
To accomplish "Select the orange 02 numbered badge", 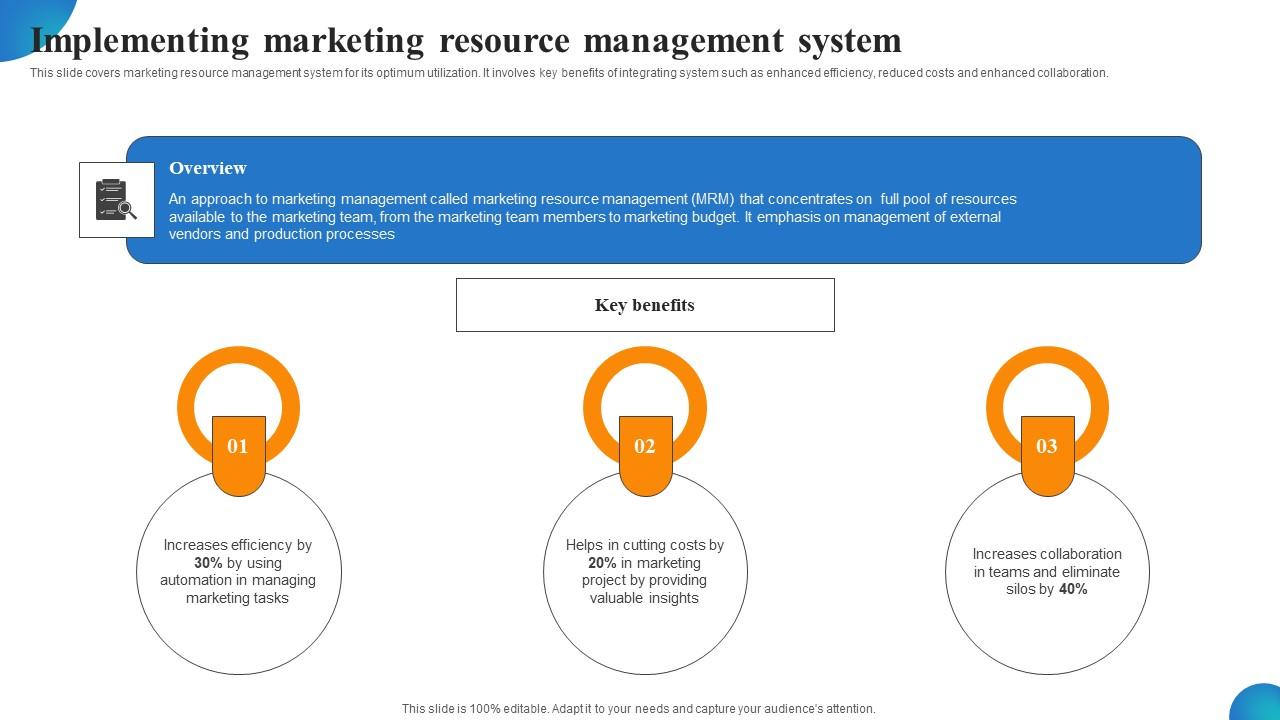I will pyautogui.click(x=646, y=447).
